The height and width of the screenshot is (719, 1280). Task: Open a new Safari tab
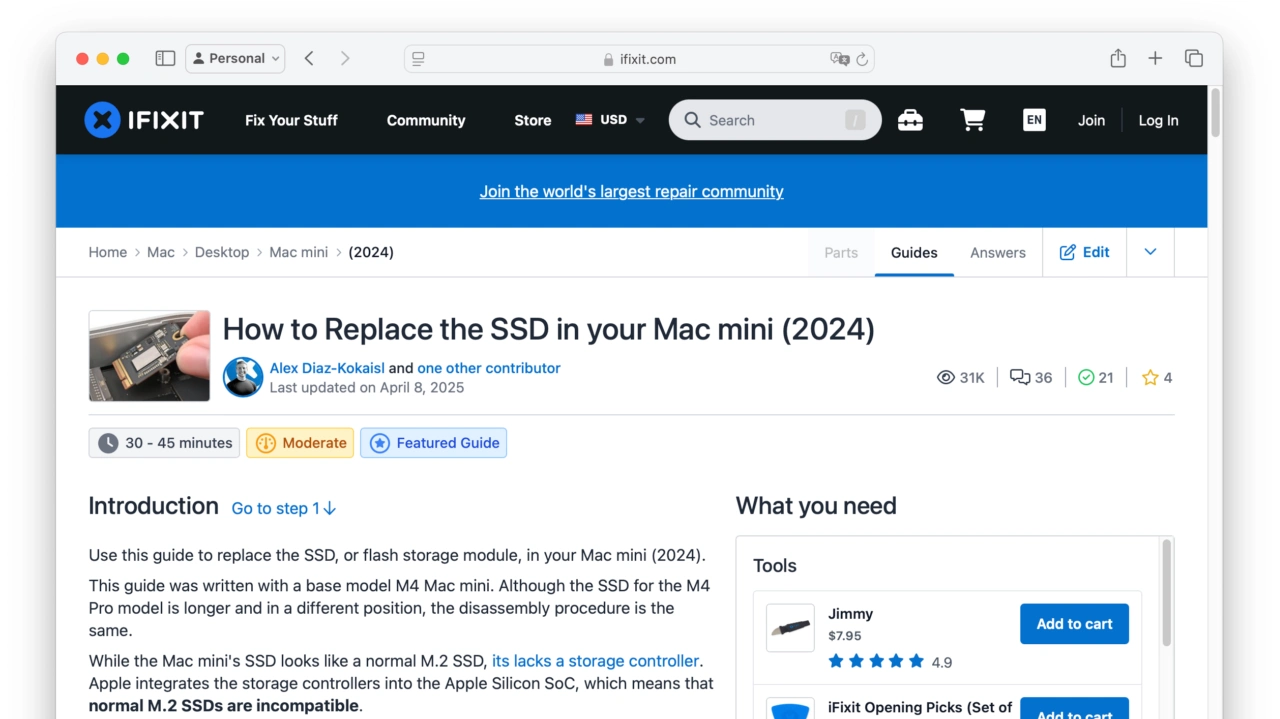pyautogui.click(x=1155, y=59)
